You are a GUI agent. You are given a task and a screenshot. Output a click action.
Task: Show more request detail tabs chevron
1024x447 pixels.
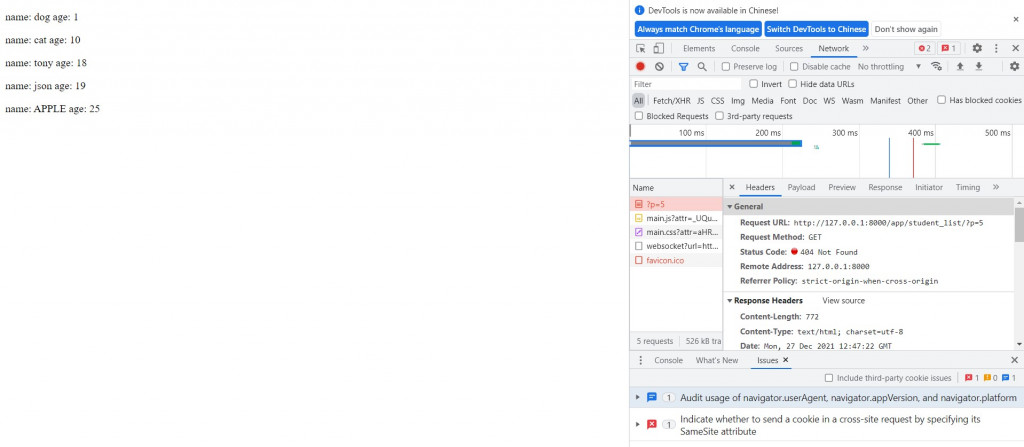[996, 187]
